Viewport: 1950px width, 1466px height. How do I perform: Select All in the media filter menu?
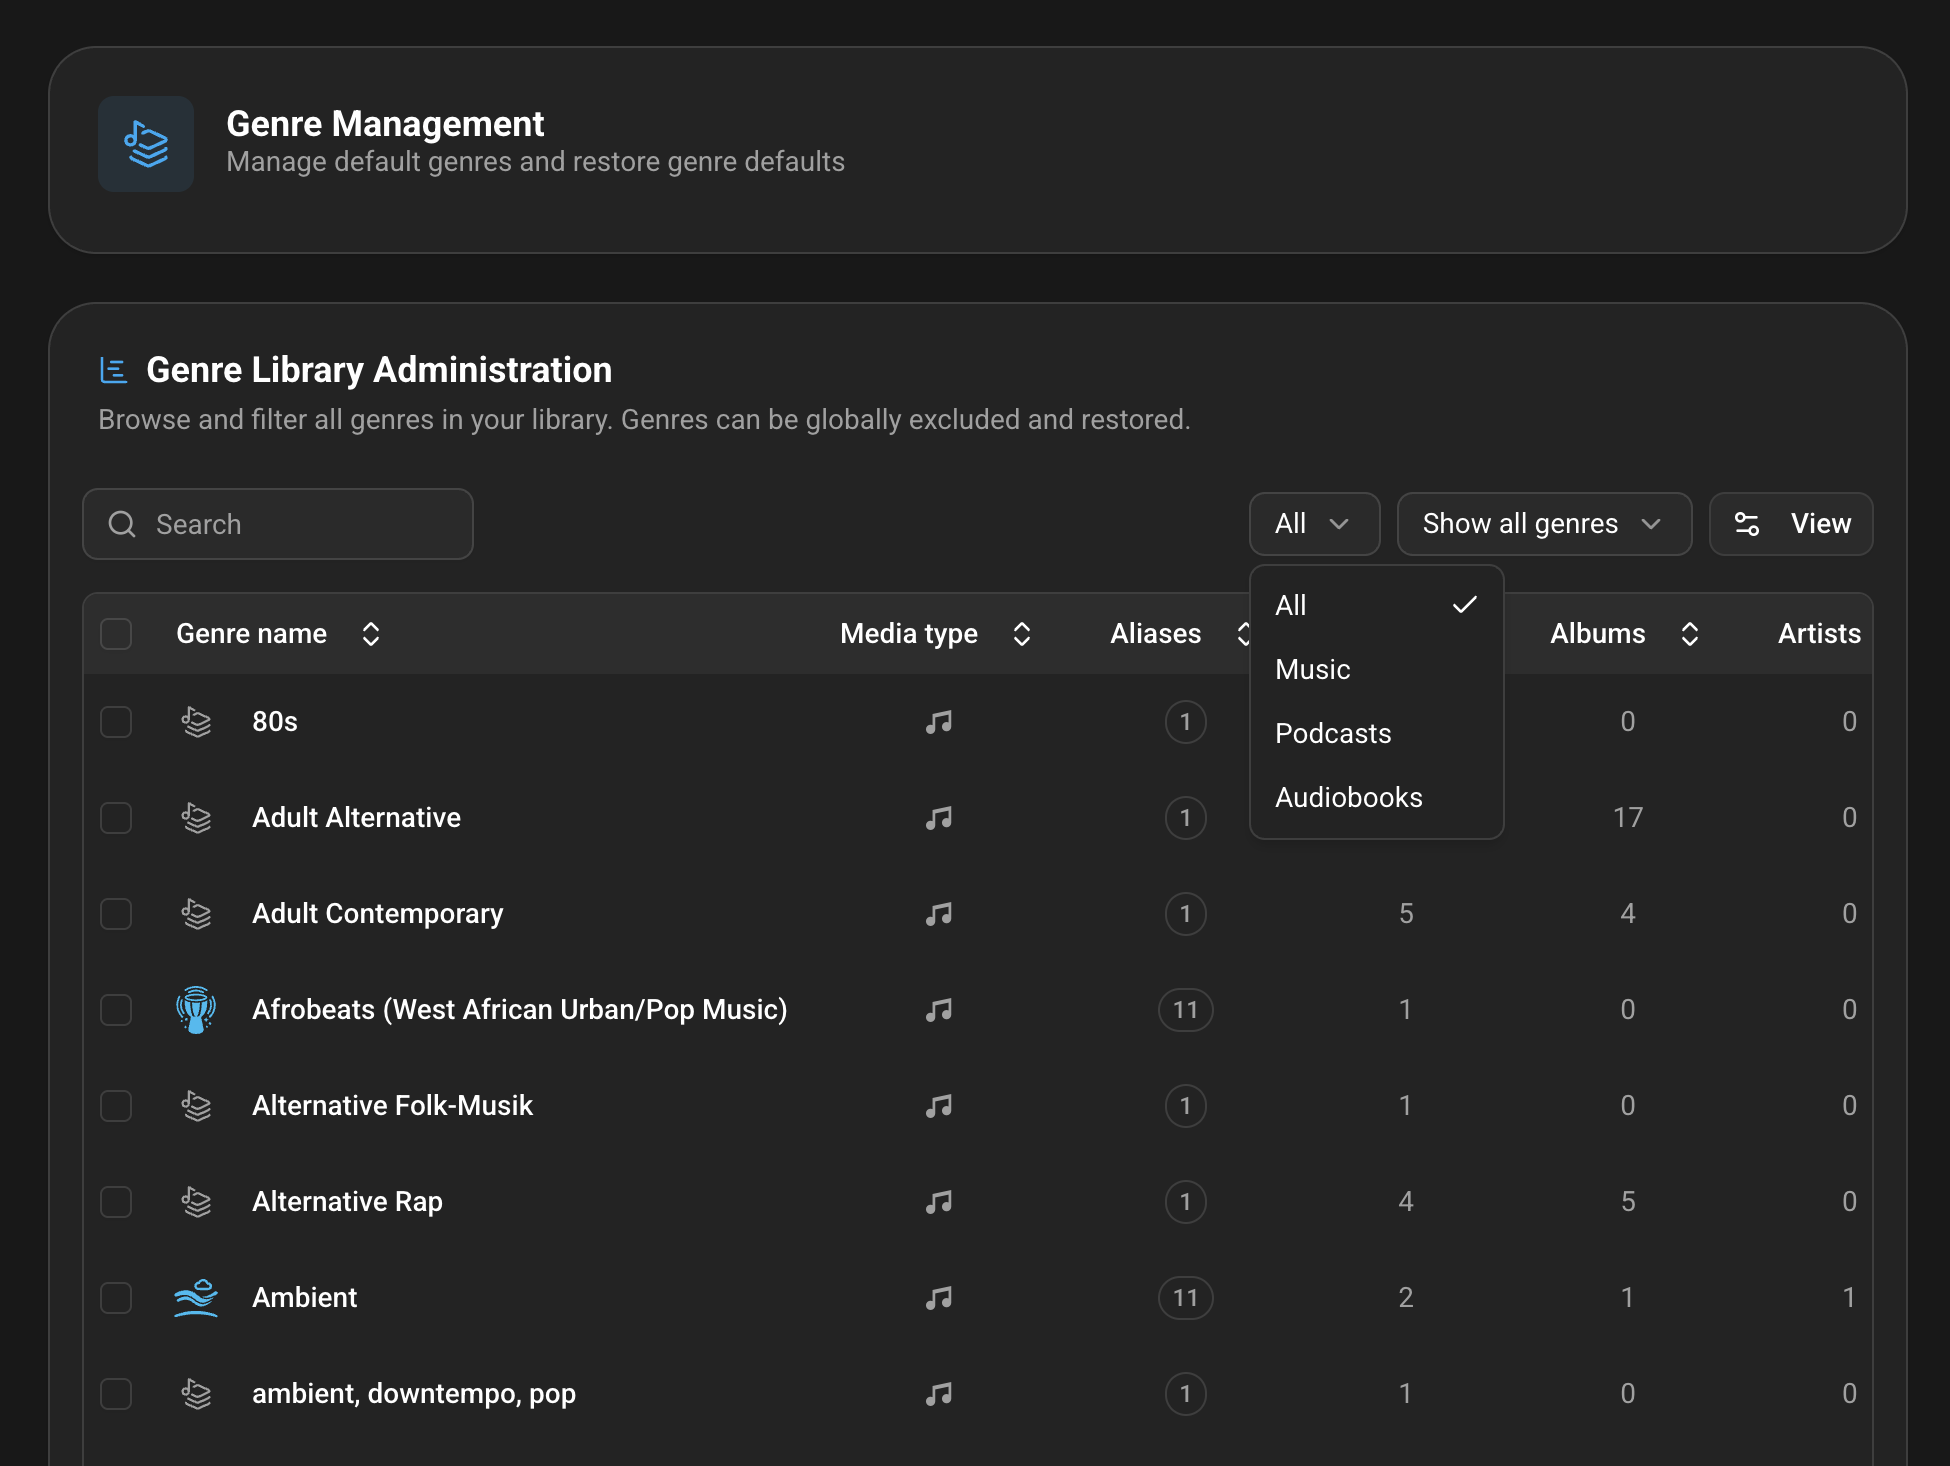point(1377,606)
